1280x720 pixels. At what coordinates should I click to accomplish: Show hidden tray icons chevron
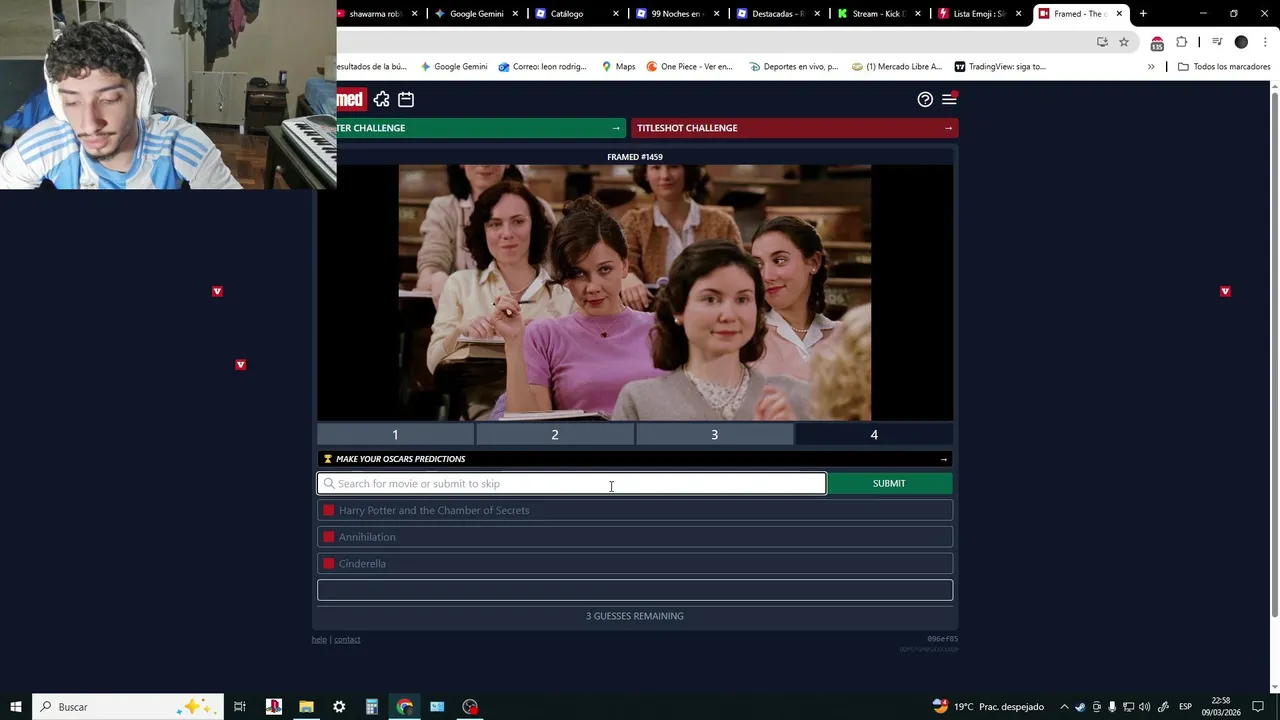[x=1064, y=707]
